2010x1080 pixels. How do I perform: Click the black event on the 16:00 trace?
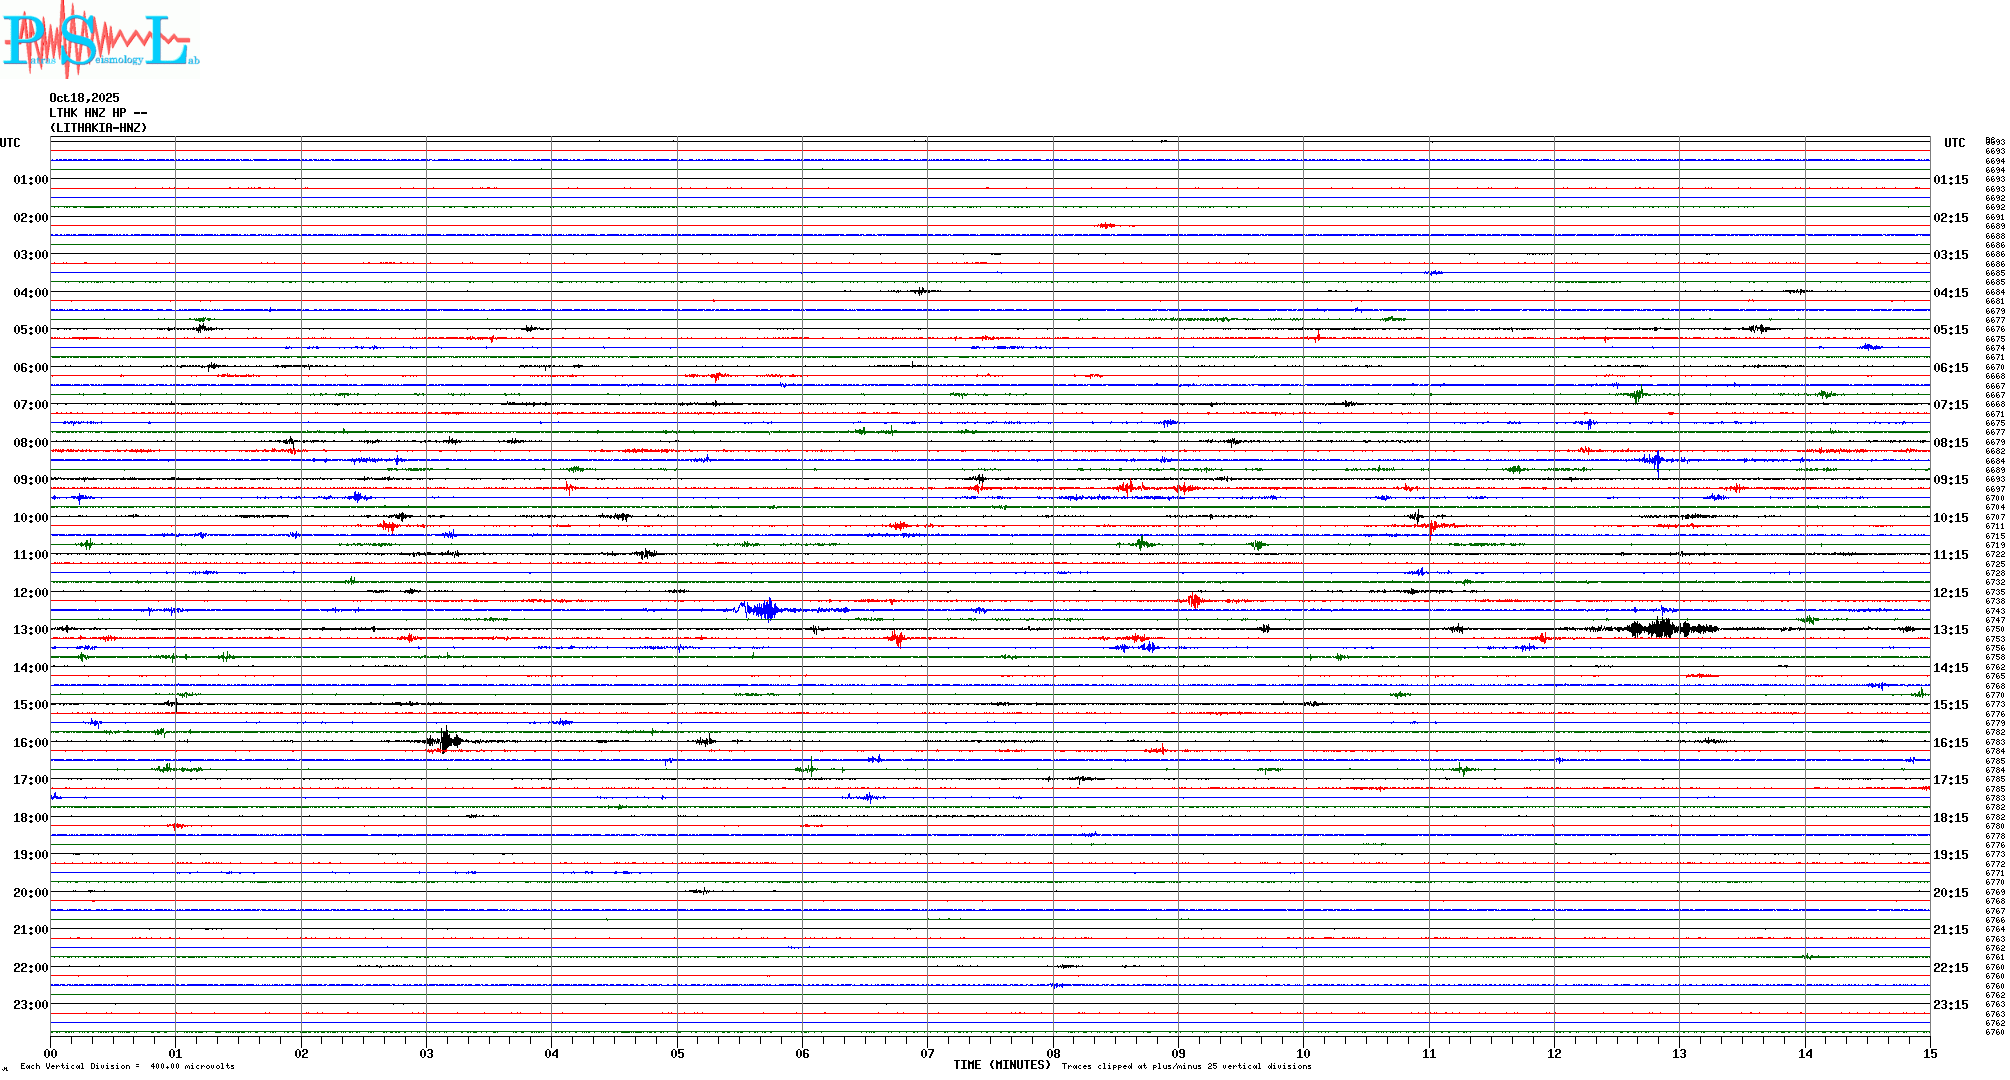point(446,741)
